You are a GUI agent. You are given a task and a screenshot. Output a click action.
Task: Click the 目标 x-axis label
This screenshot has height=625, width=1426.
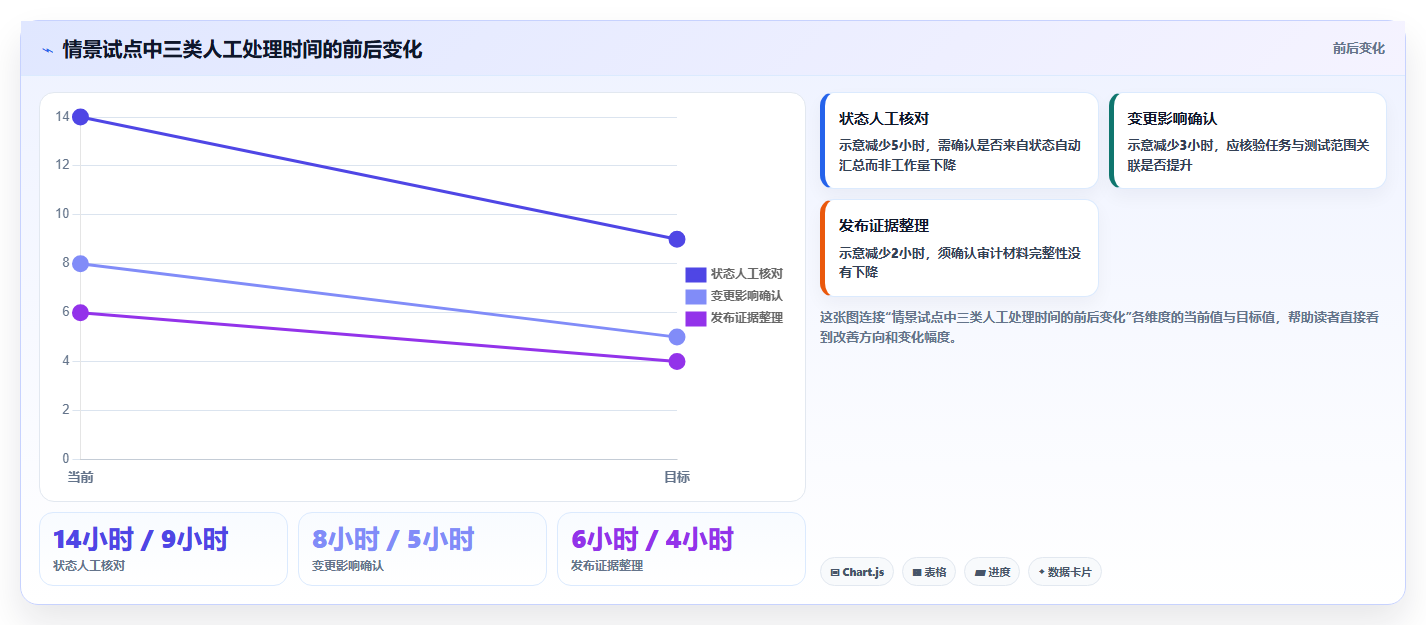pos(677,477)
